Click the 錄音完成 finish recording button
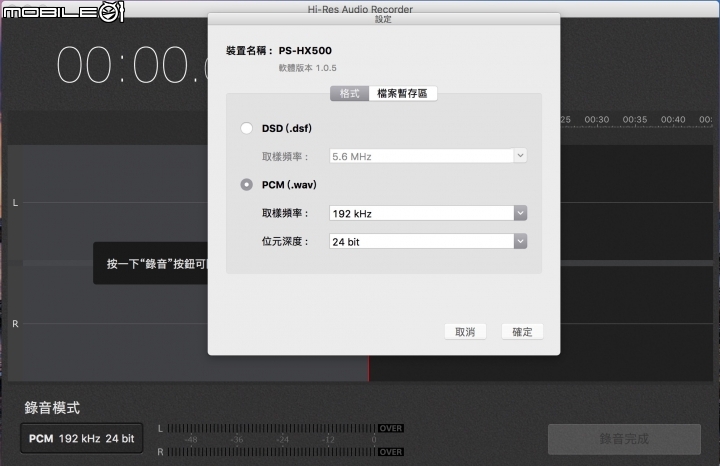This screenshot has width=720, height=466. [x=624, y=439]
